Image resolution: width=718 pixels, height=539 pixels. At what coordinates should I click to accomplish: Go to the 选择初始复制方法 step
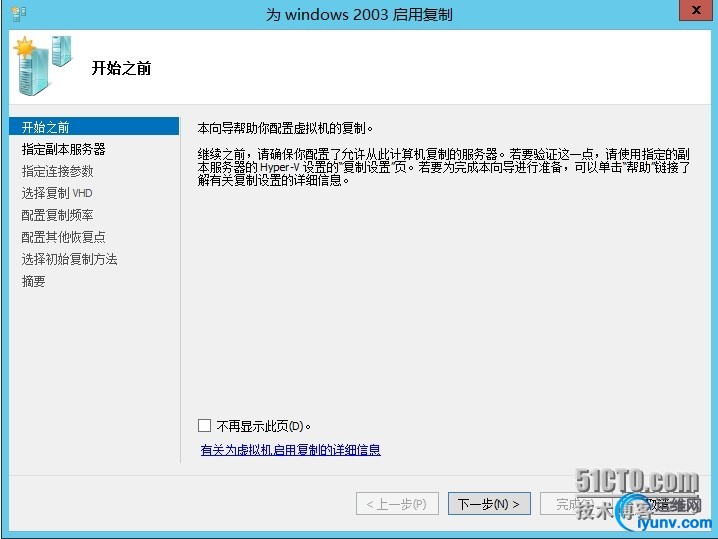tap(69, 259)
